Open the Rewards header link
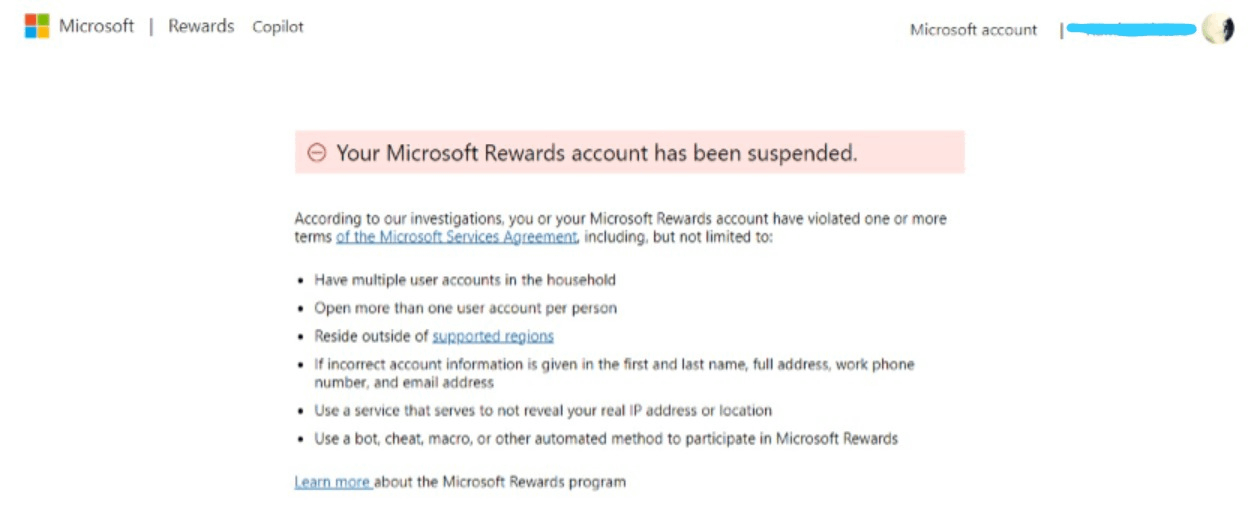Viewport: 1254px width, 514px height. (201, 26)
